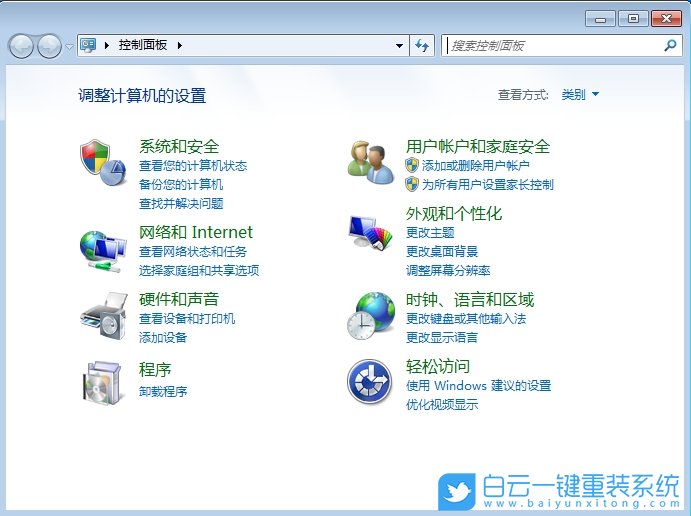Screen dimensions: 691x516
Task: Open 程序 category heading
Action: pyautogui.click(x=155, y=369)
